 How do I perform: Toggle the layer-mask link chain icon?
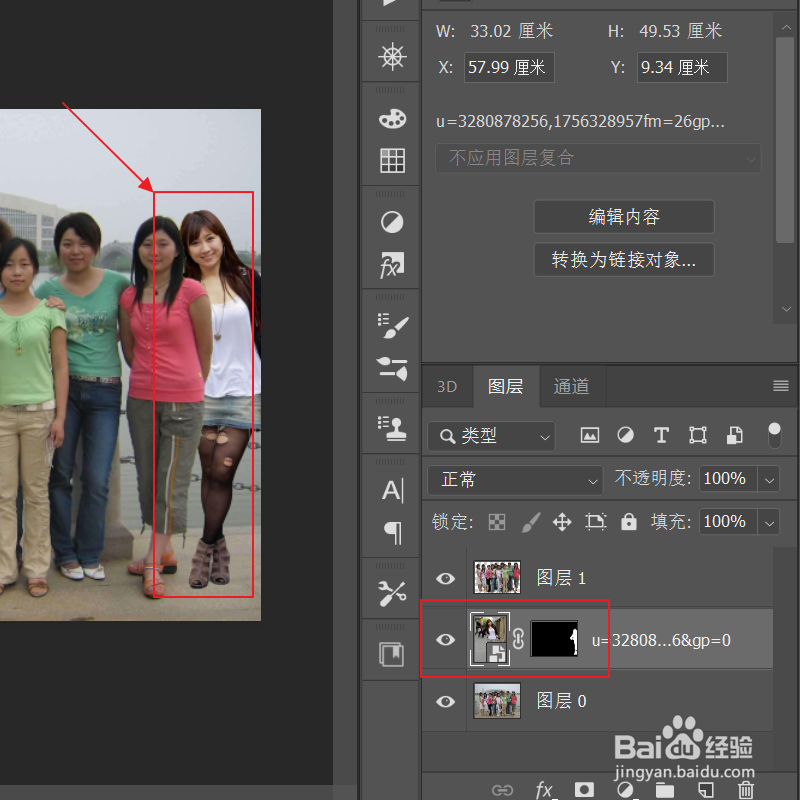[518, 639]
